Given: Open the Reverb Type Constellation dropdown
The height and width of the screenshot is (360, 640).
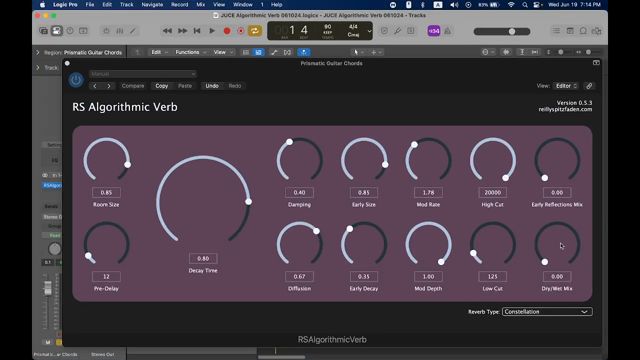Looking at the screenshot, I should pyautogui.click(x=547, y=312).
